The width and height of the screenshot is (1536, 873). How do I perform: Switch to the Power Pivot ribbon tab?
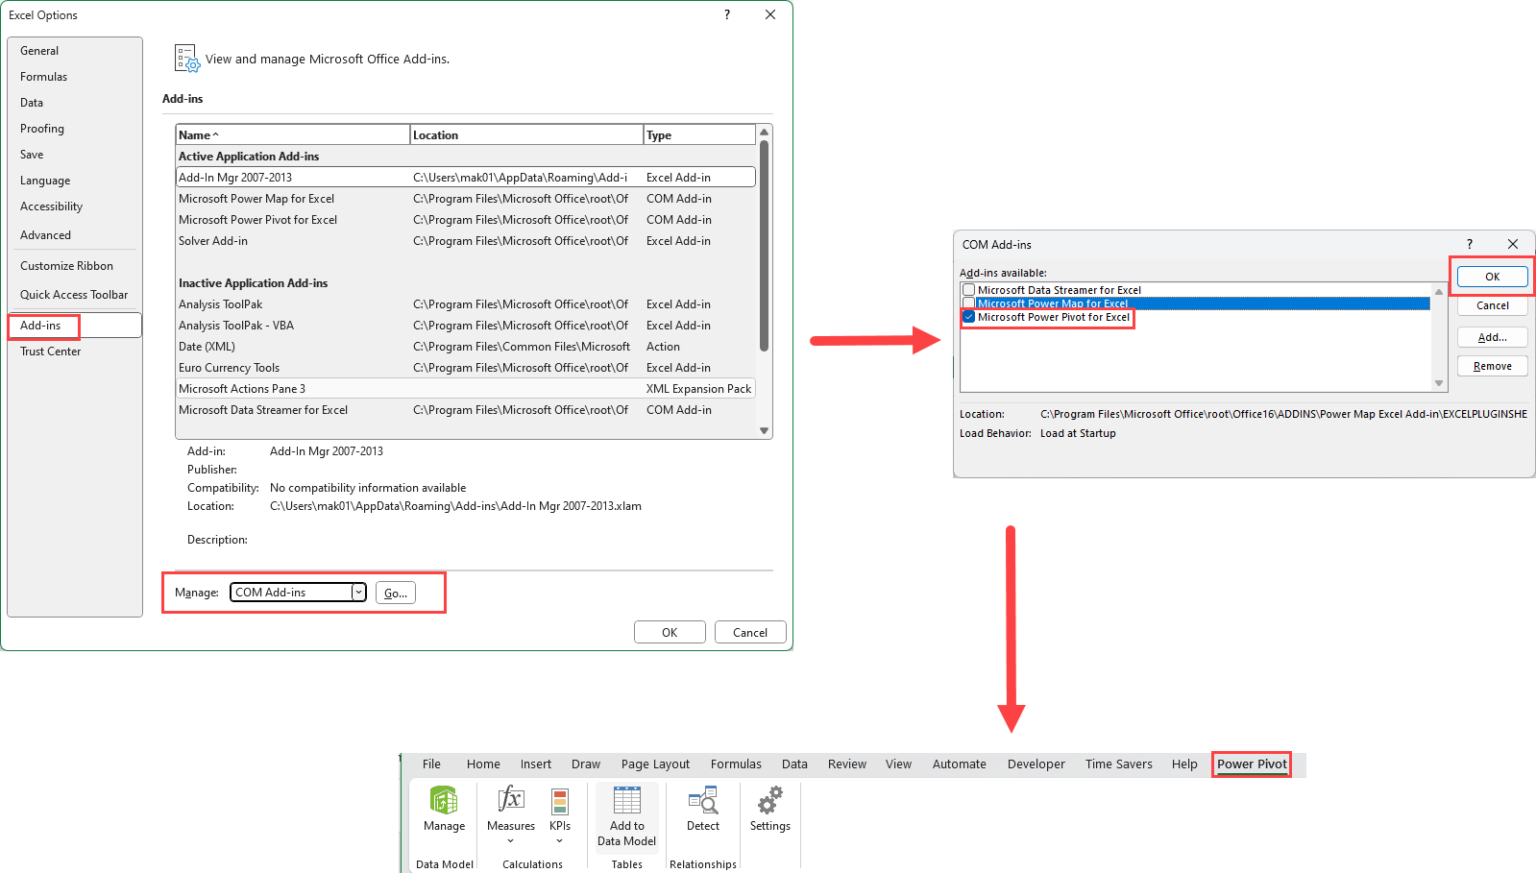1251,764
